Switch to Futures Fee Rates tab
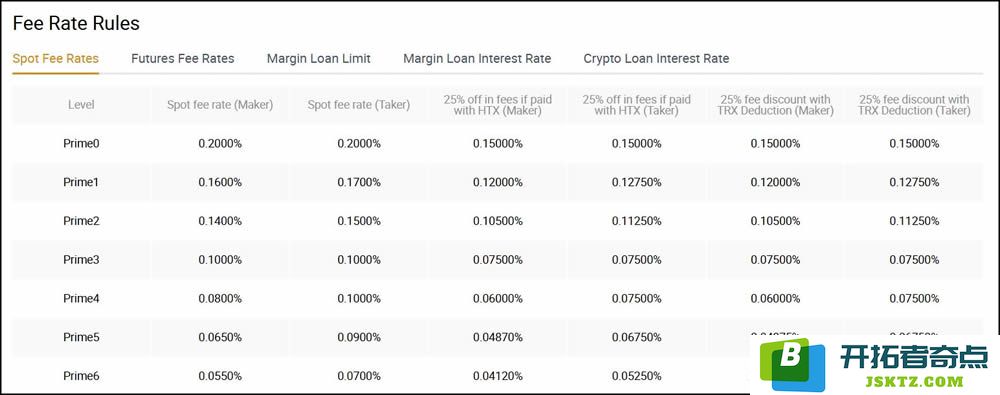The image size is (1000, 395). tap(182, 59)
